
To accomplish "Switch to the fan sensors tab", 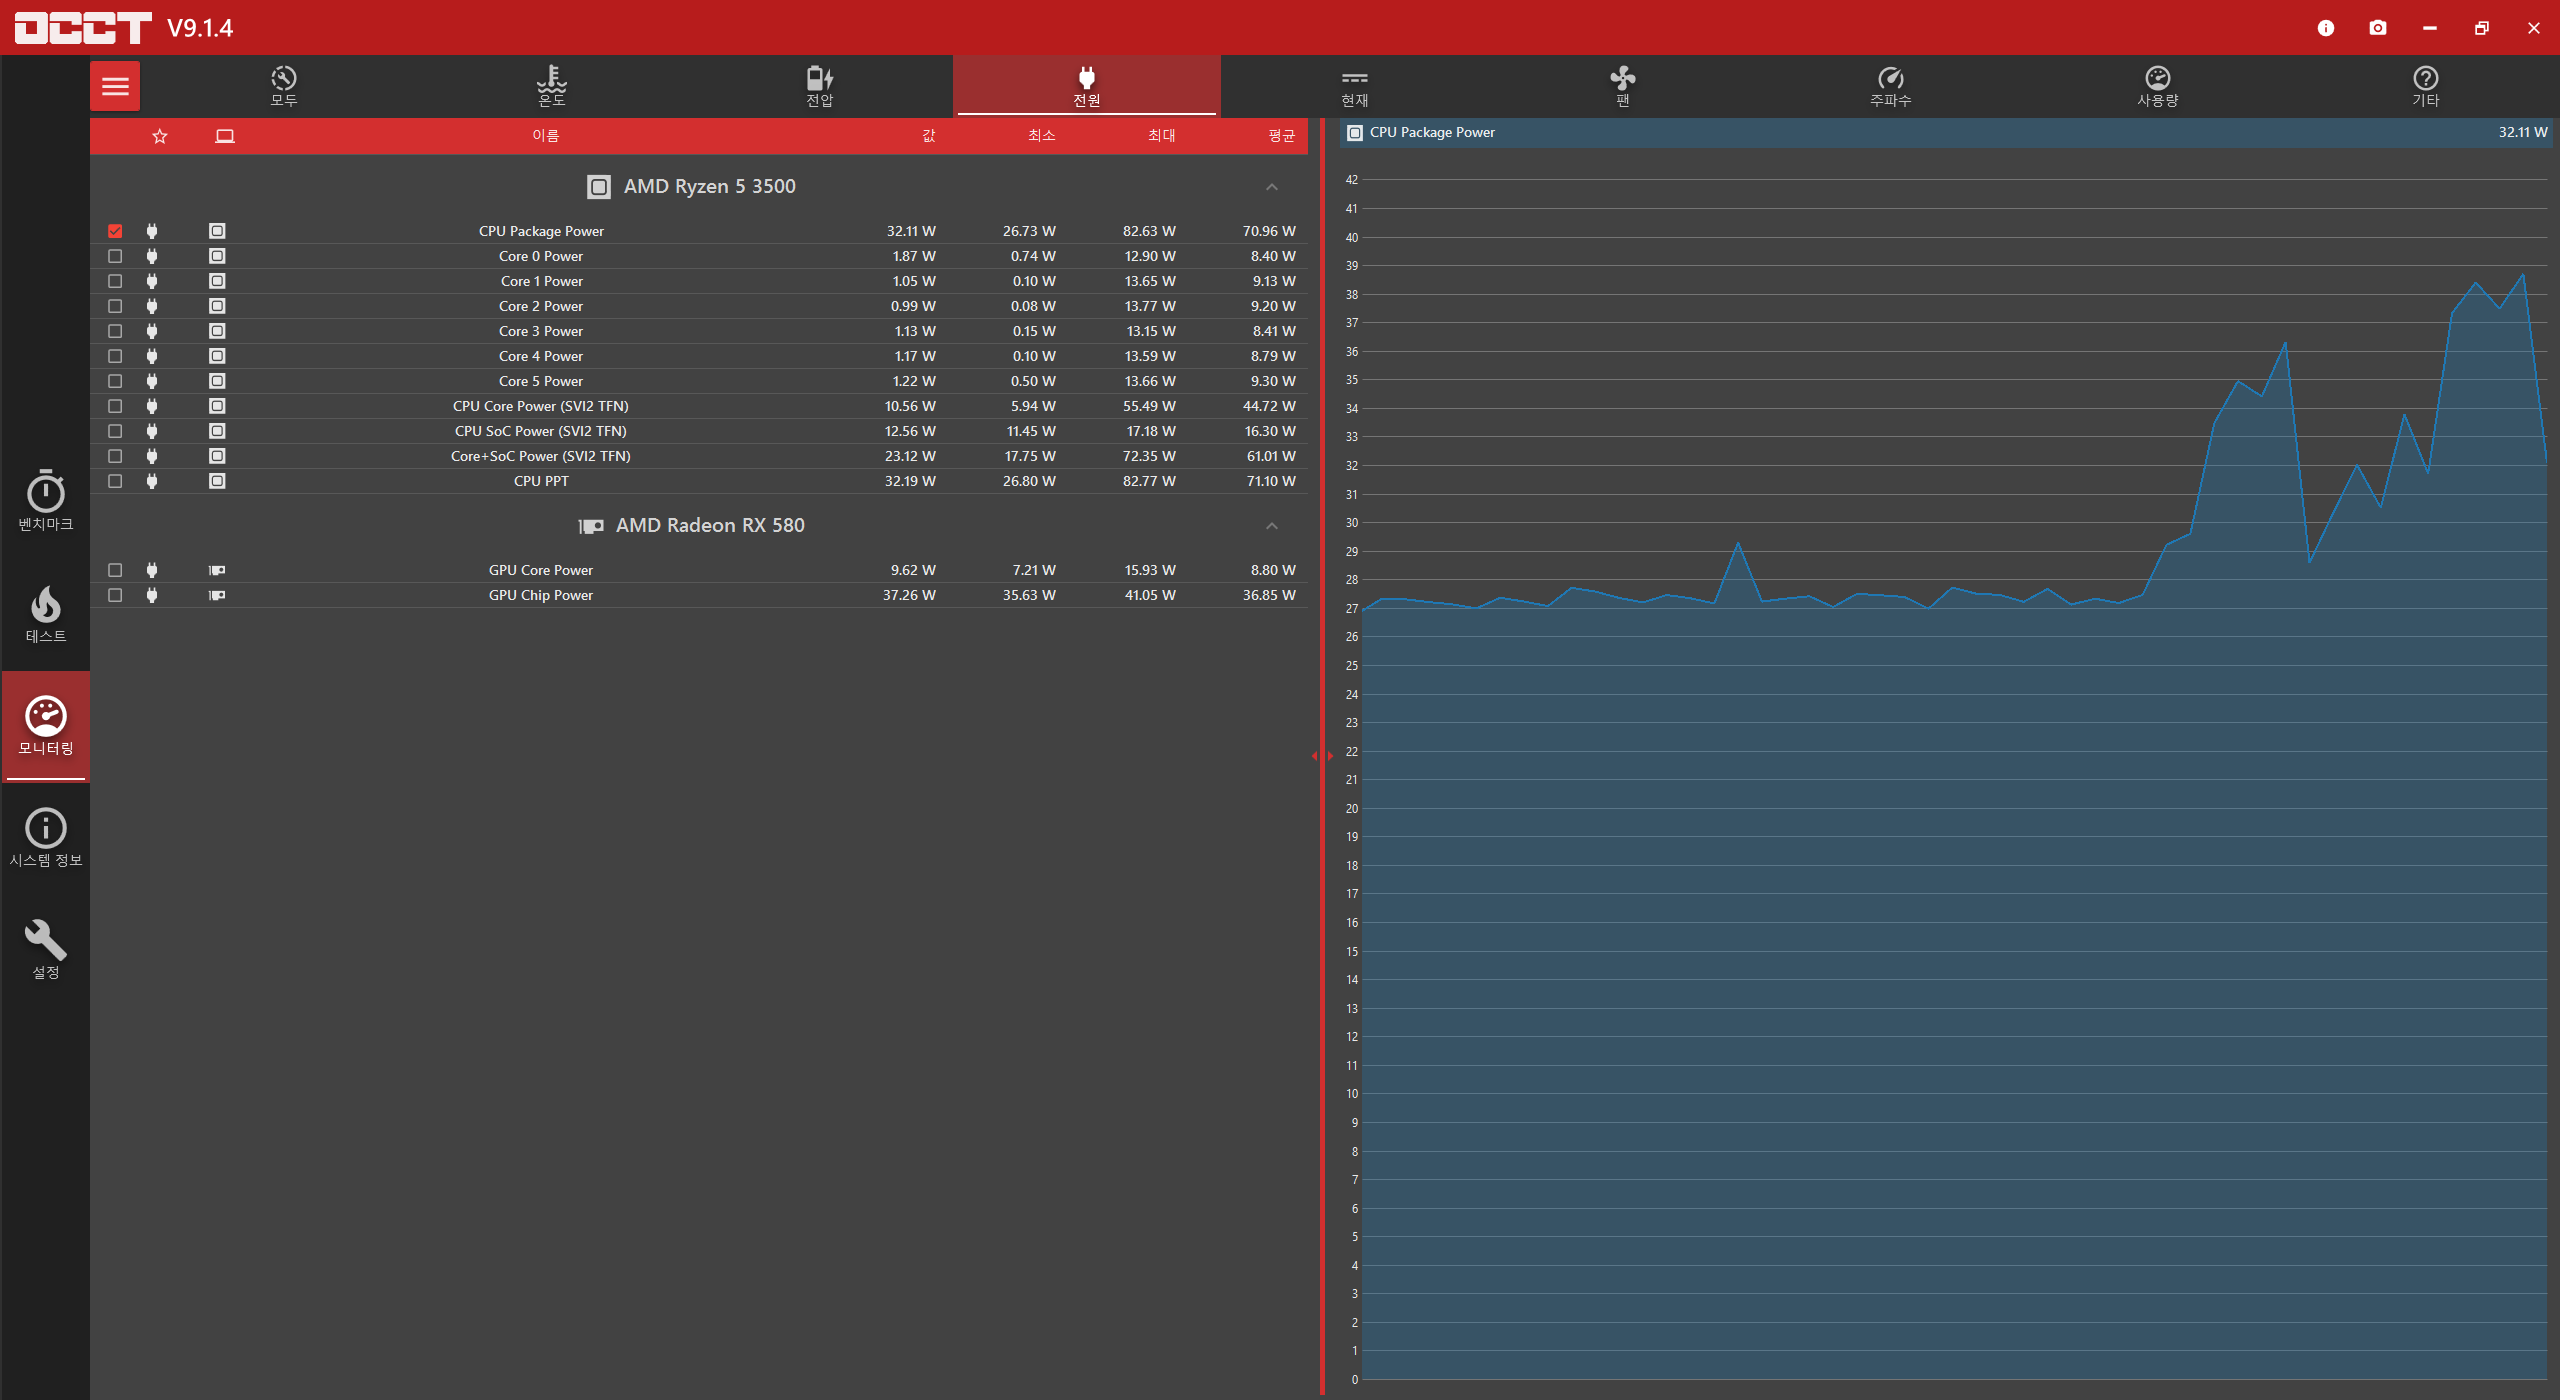I will pyautogui.click(x=1622, y=86).
